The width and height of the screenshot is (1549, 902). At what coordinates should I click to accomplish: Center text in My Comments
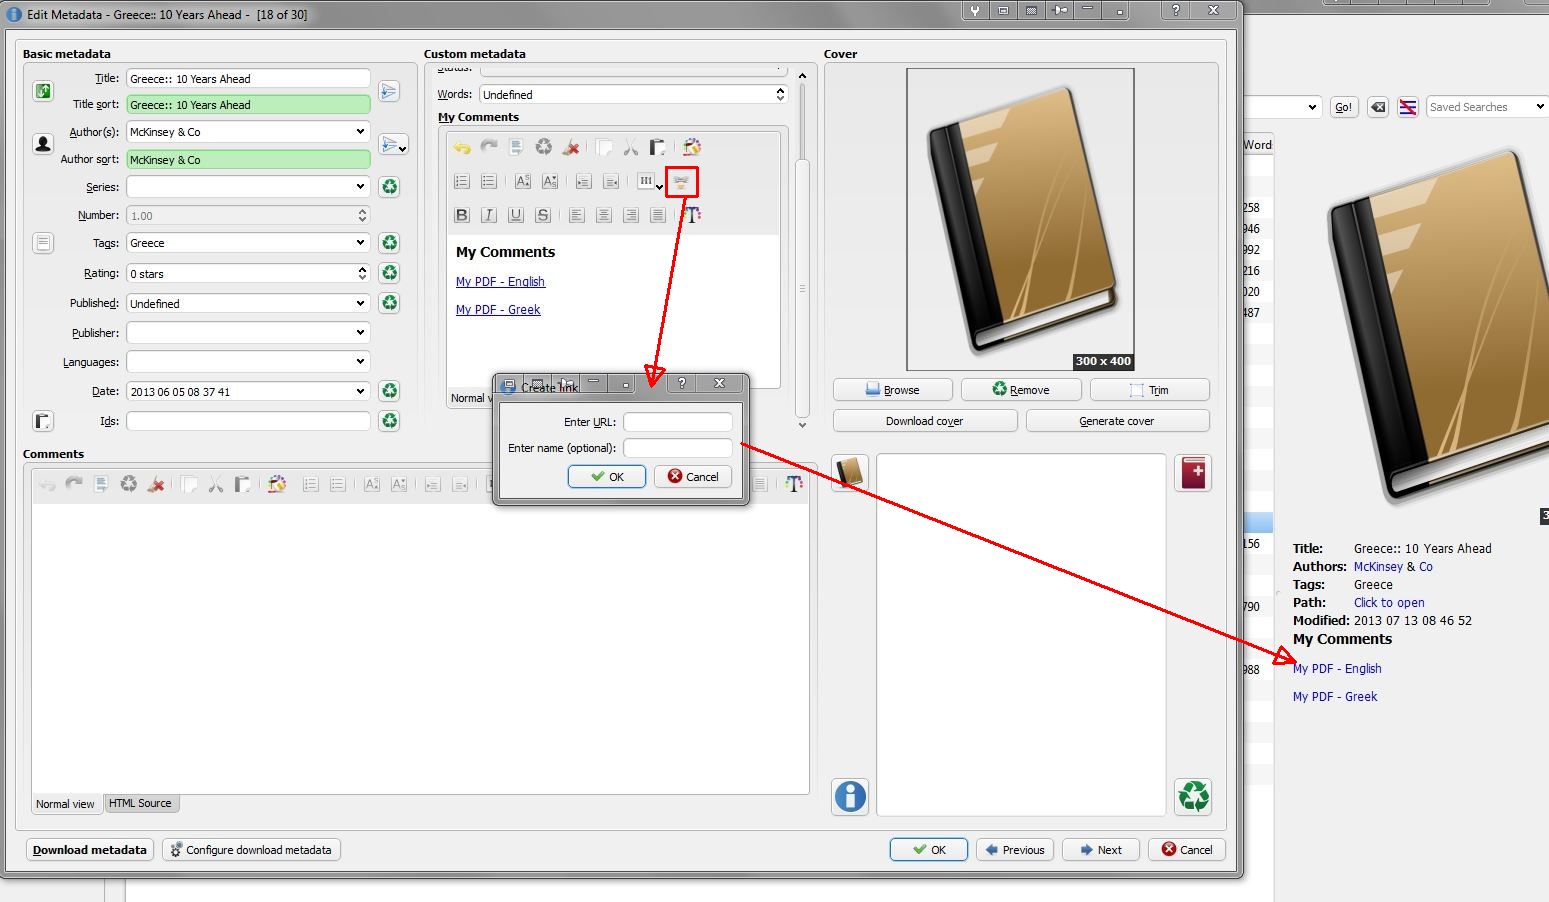(604, 215)
